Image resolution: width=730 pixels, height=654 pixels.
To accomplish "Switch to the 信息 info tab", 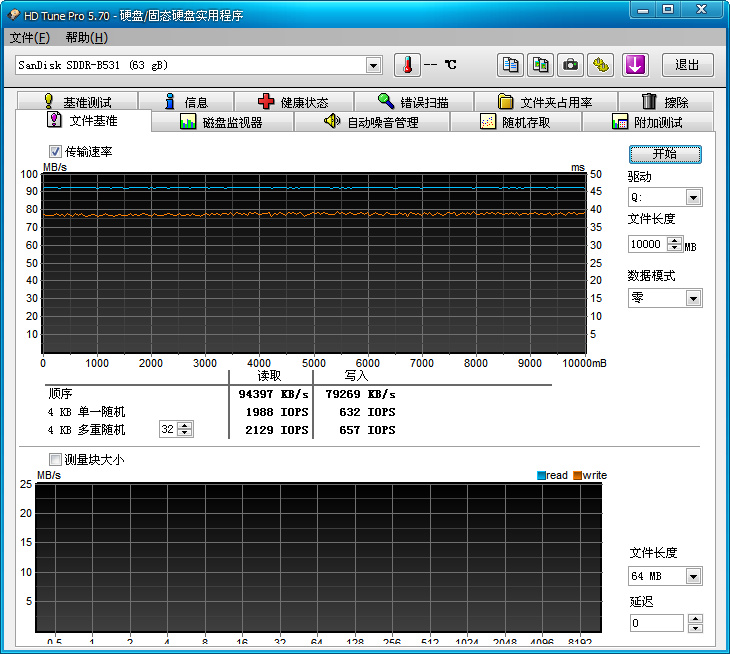I will pos(186,101).
